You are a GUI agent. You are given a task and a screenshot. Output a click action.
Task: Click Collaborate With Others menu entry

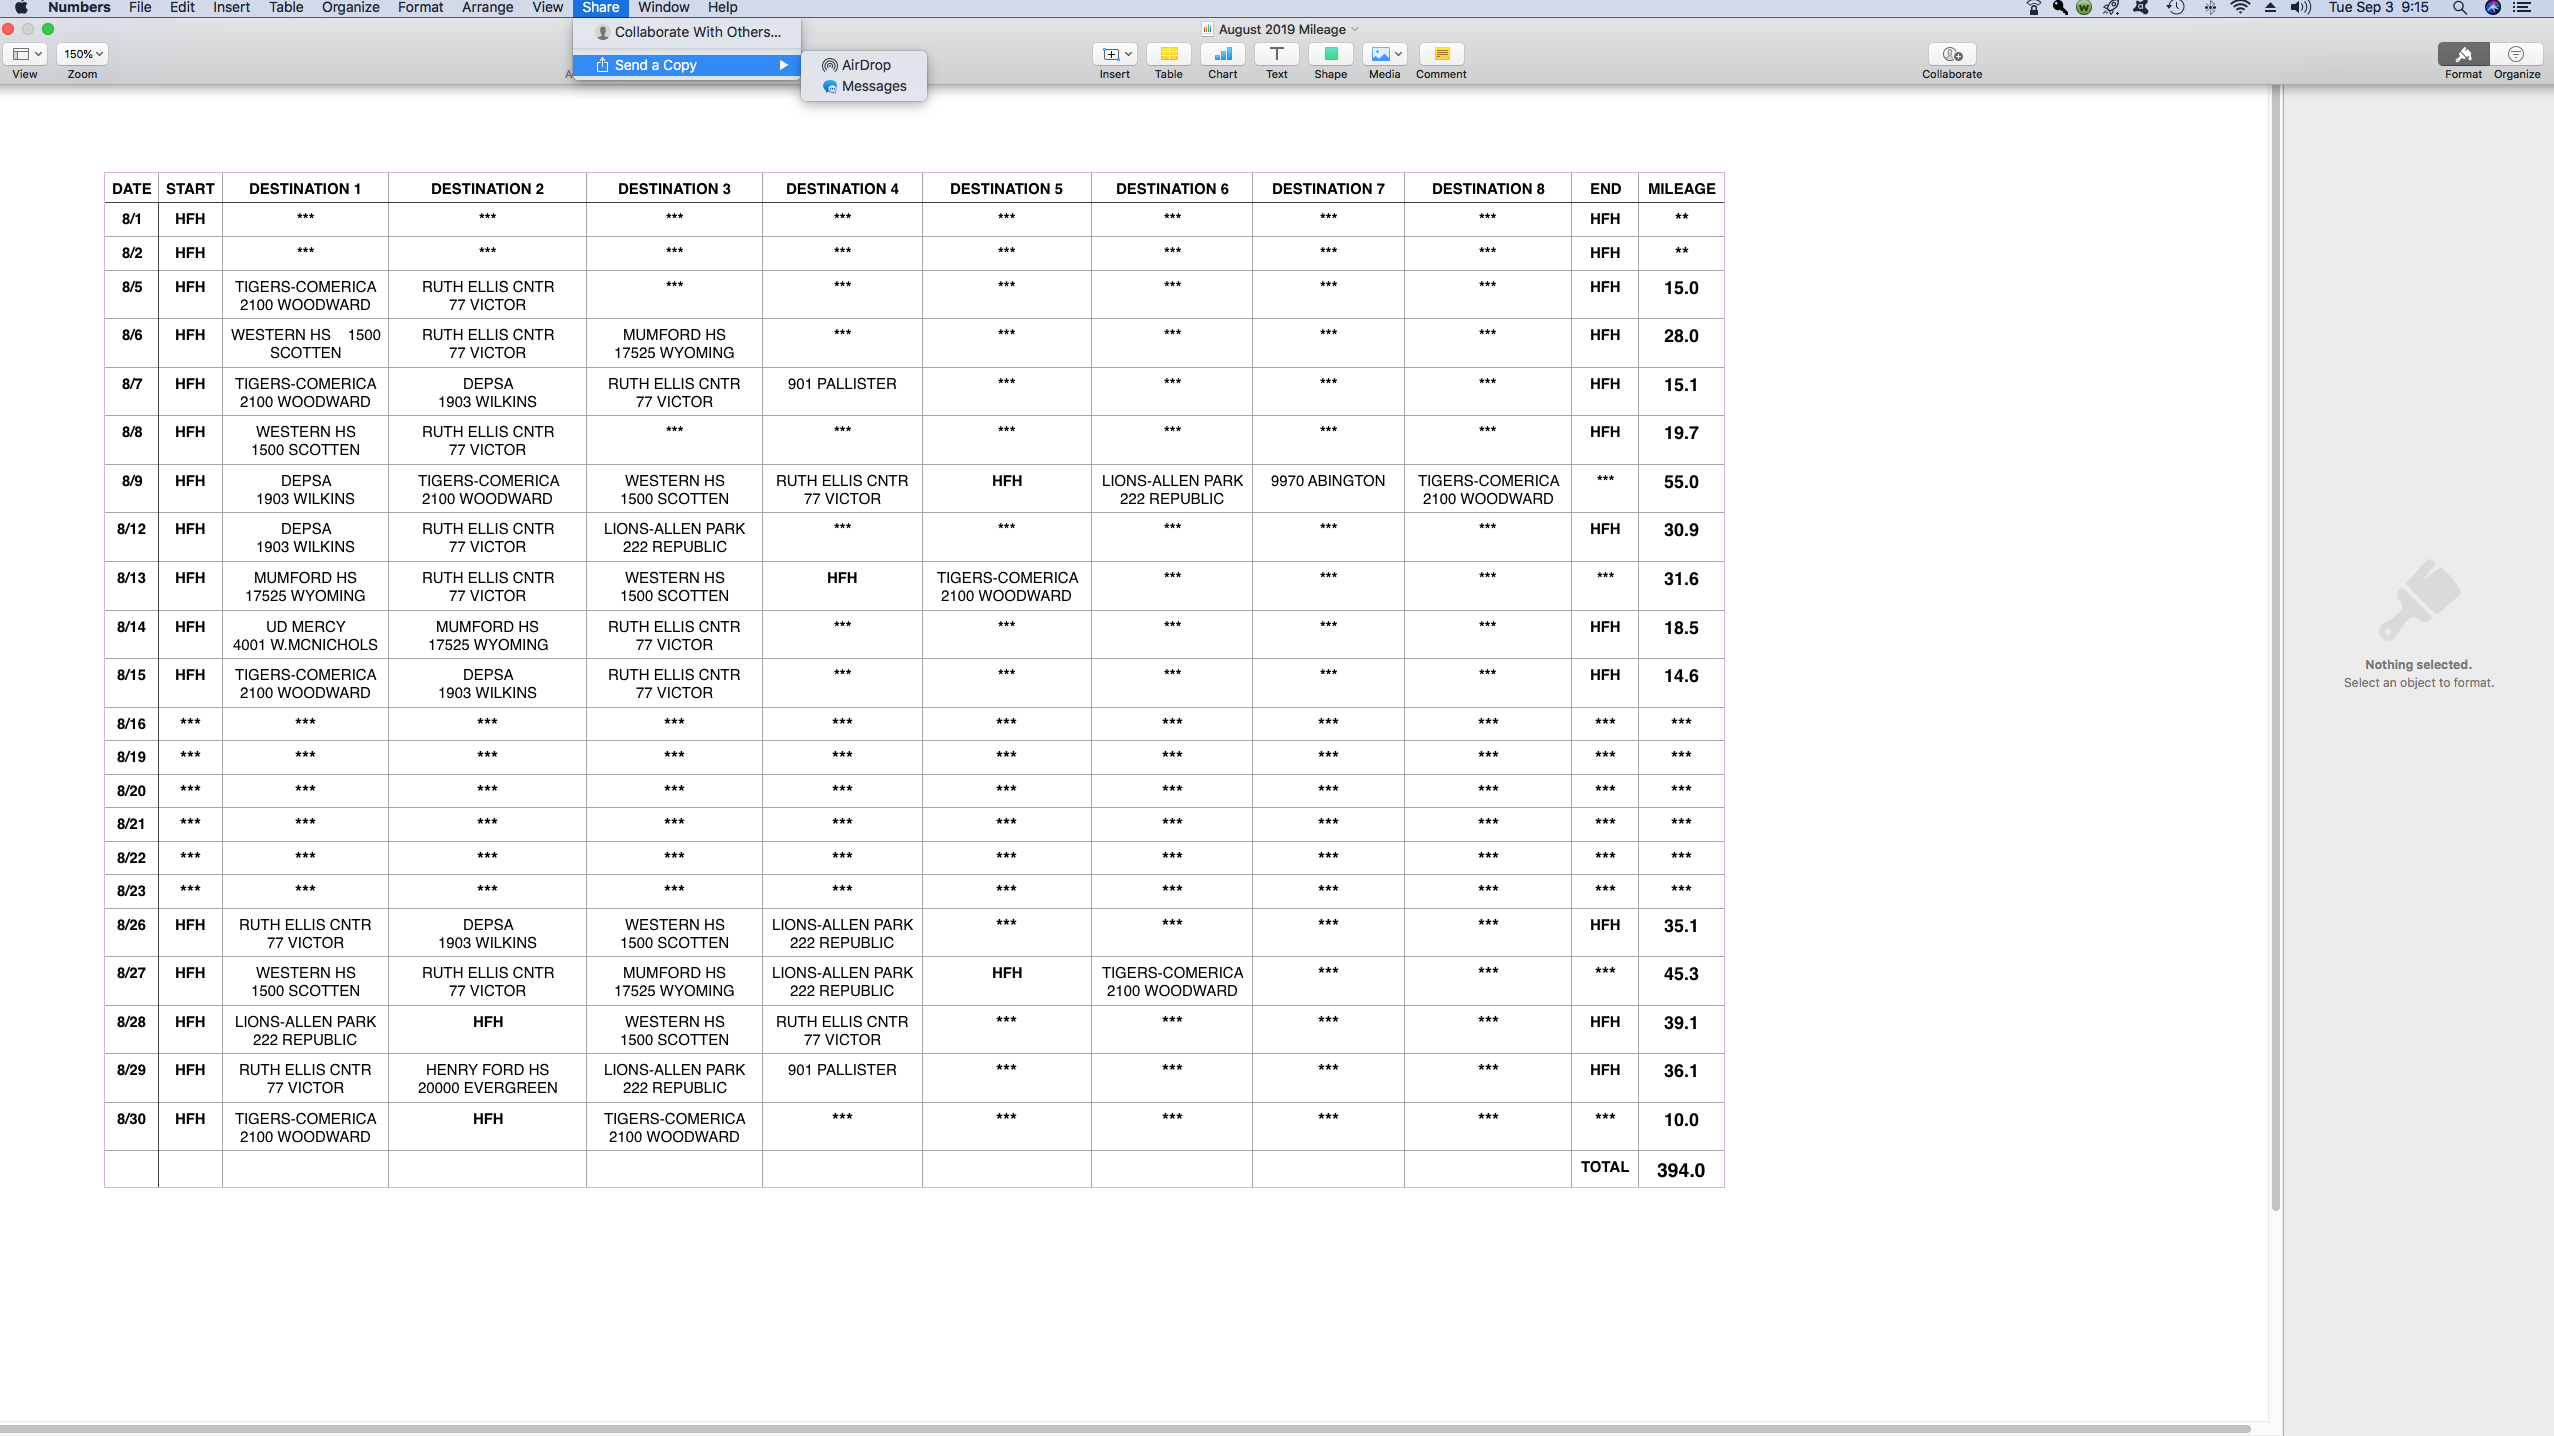click(696, 32)
